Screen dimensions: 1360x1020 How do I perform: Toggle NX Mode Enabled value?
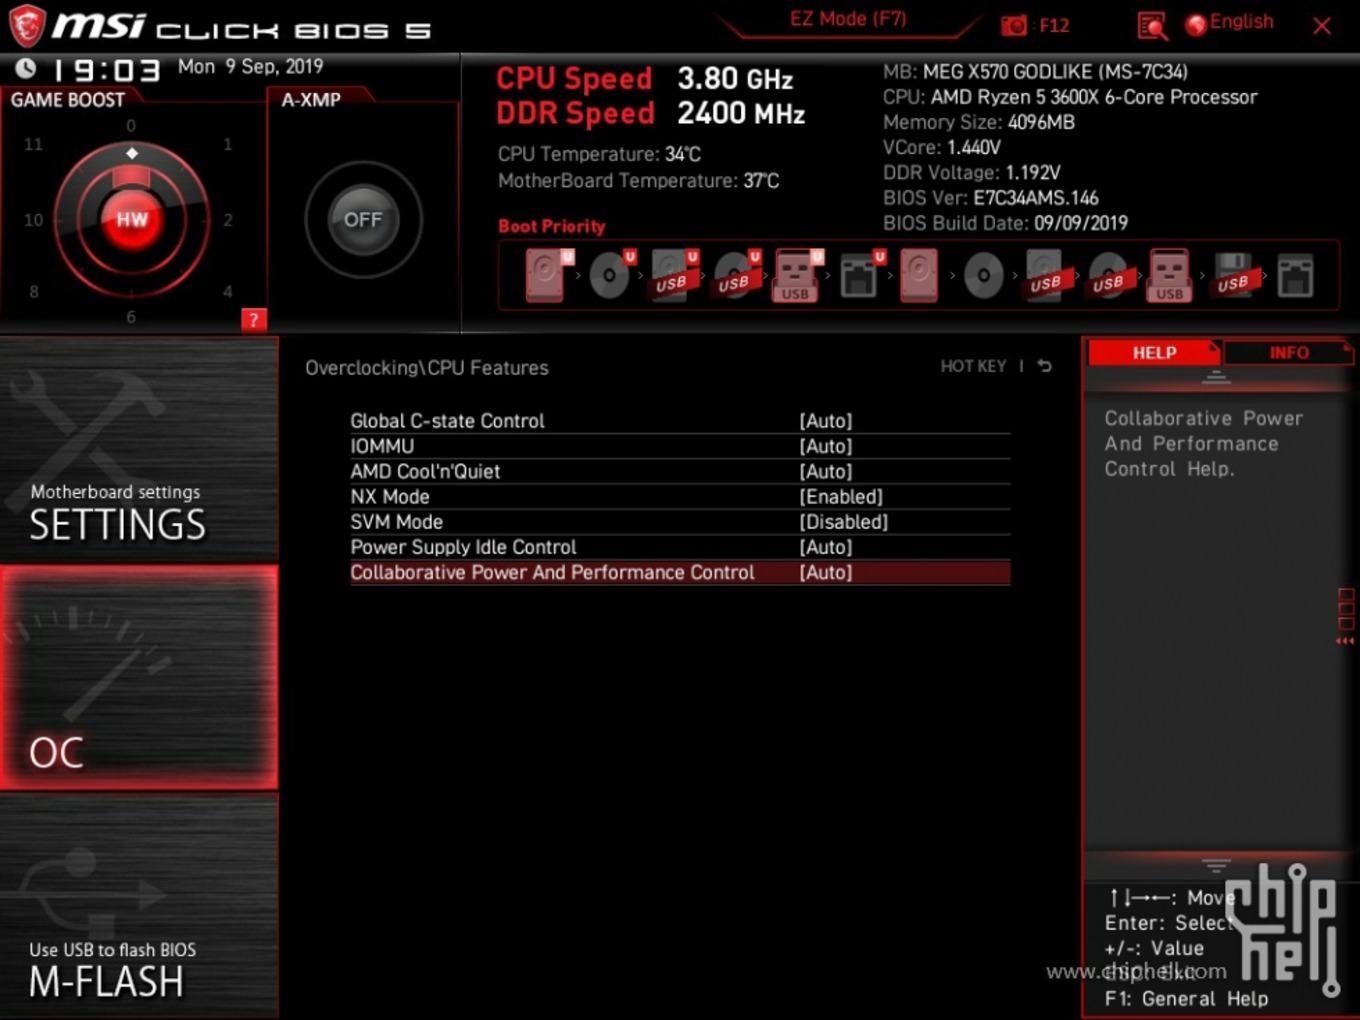[x=841, y=497]
